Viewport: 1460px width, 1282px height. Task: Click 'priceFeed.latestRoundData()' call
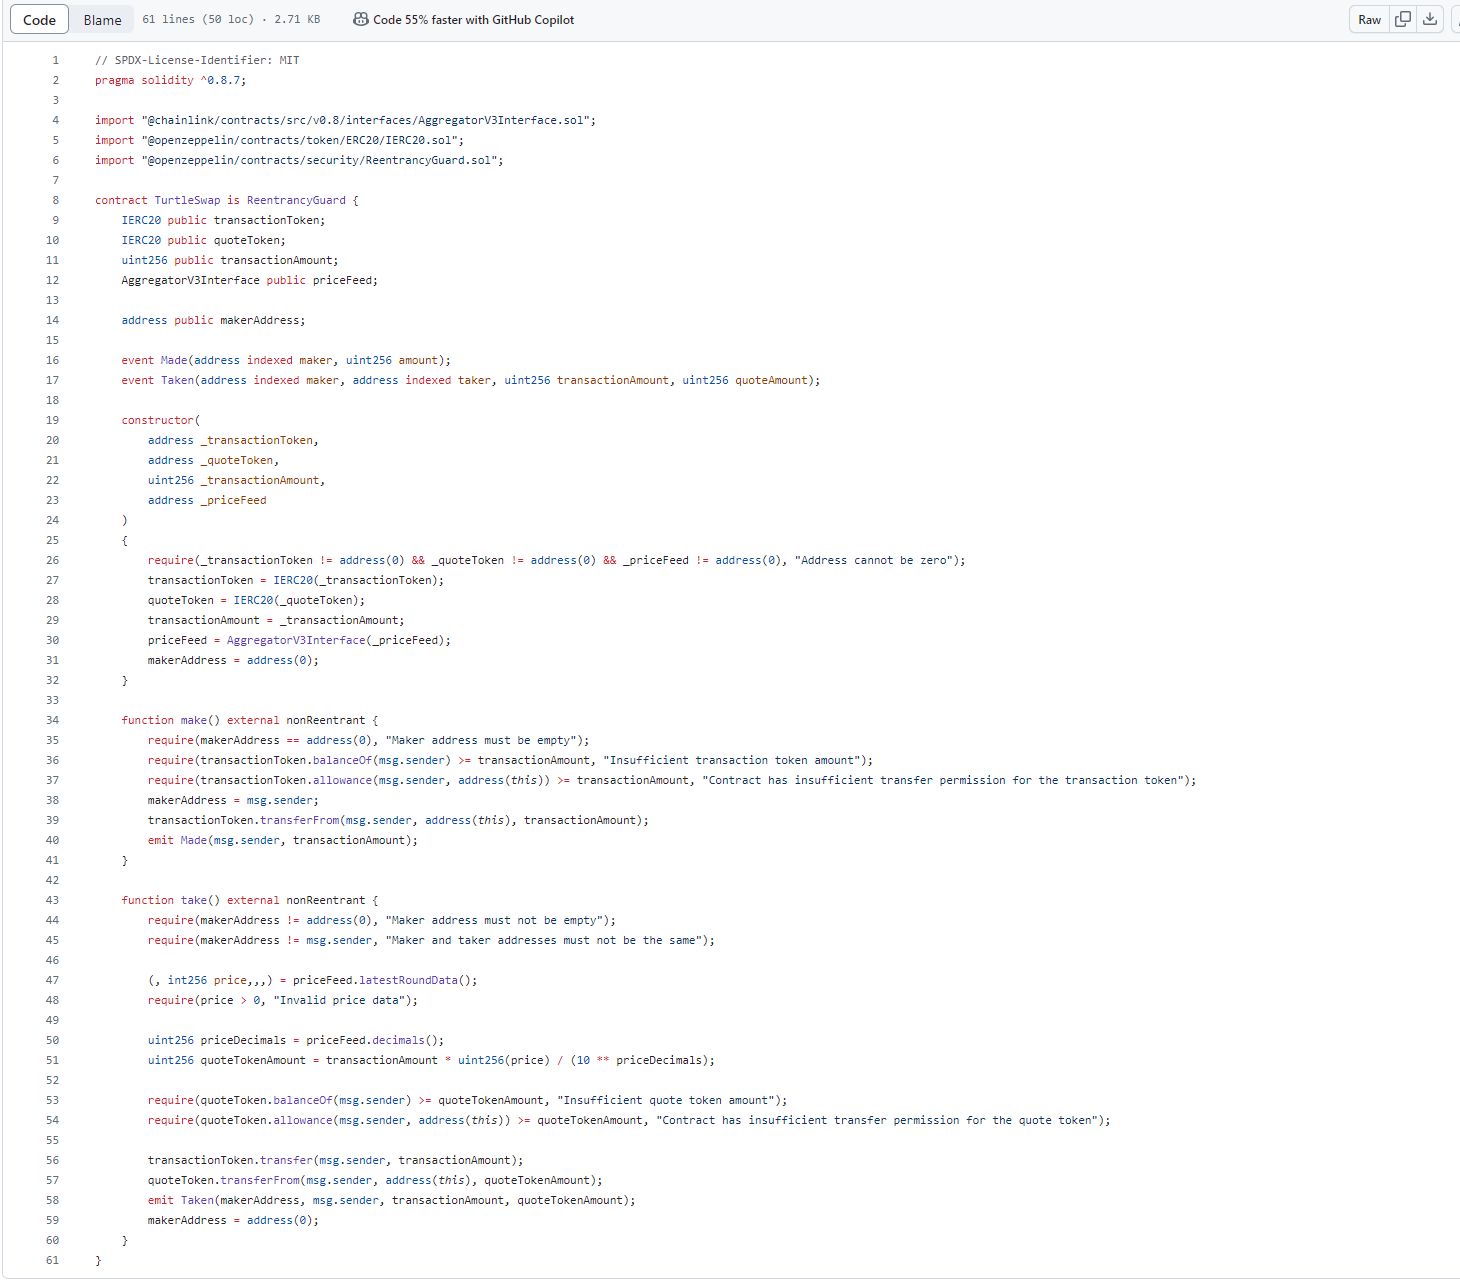[x=384, y=980]
